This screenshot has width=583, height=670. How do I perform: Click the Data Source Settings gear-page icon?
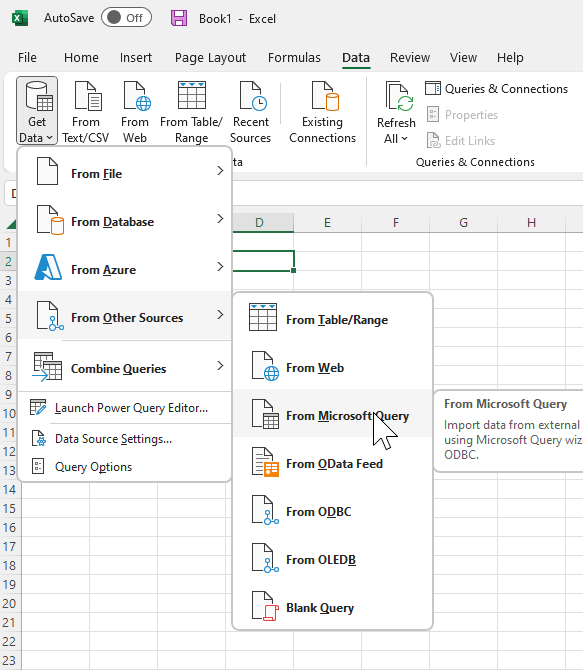click(x=38, y=438)
